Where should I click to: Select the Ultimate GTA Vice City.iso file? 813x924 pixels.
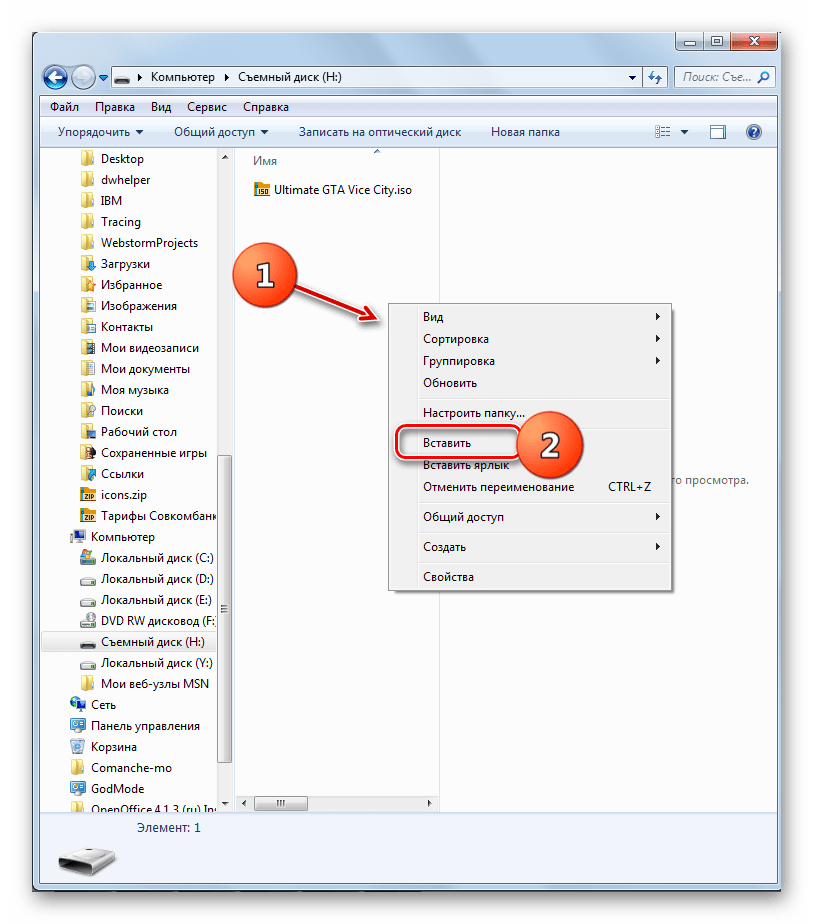(334, 190)
